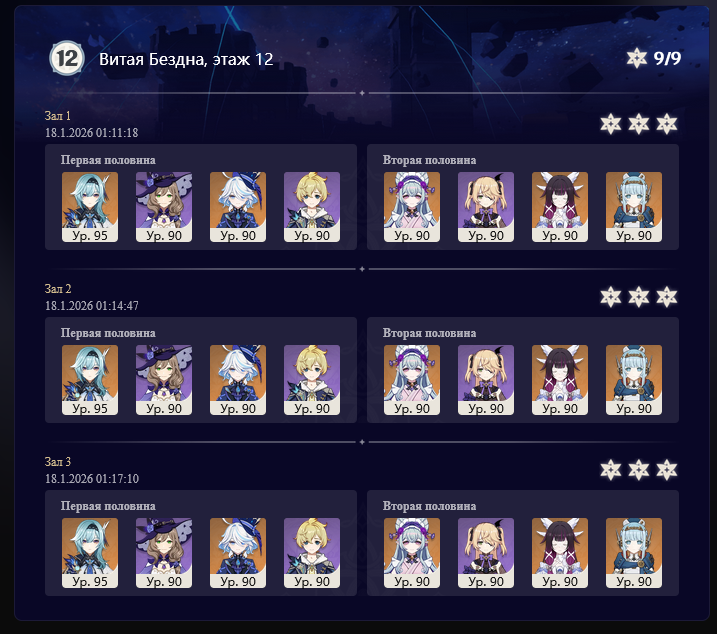The width and height of the screenshot is (717, 634).
Task: Click the Зал 1 chamber label
Action: click(58, 116)
